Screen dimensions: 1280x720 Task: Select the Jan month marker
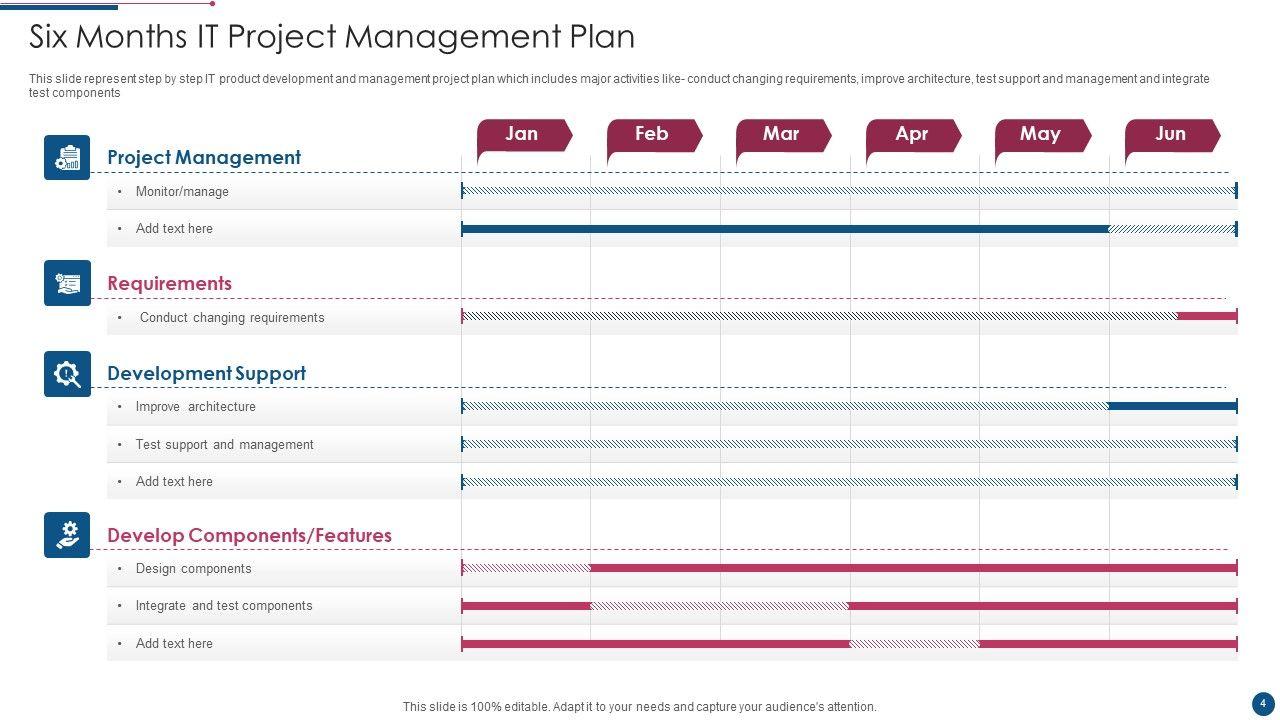point(522,135)
